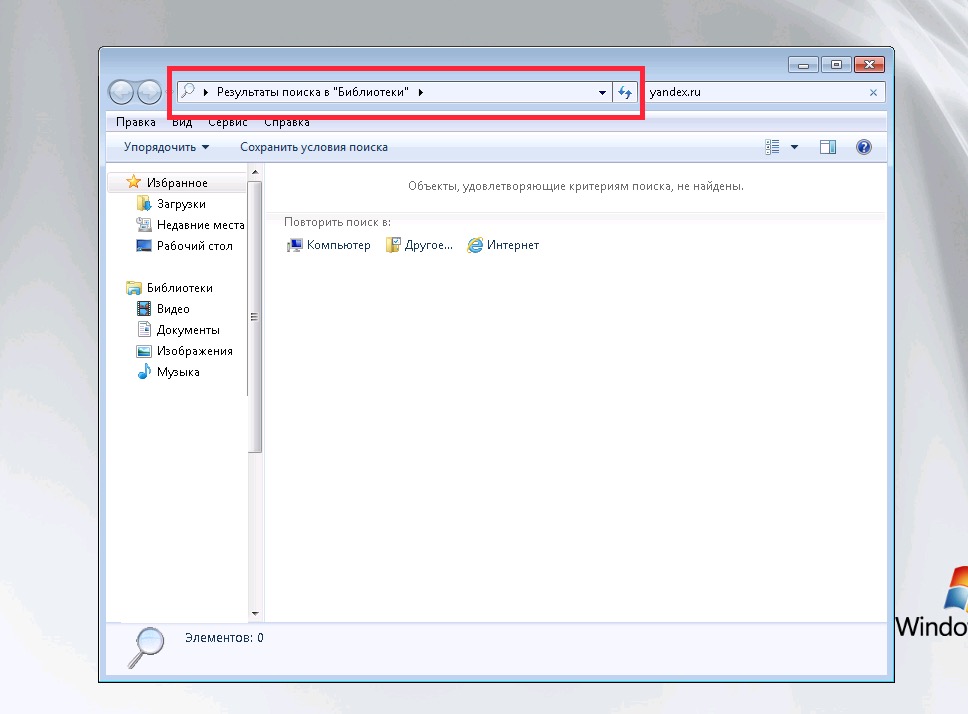
Task: Open Изображения library
Action: [x=194, y=351]
